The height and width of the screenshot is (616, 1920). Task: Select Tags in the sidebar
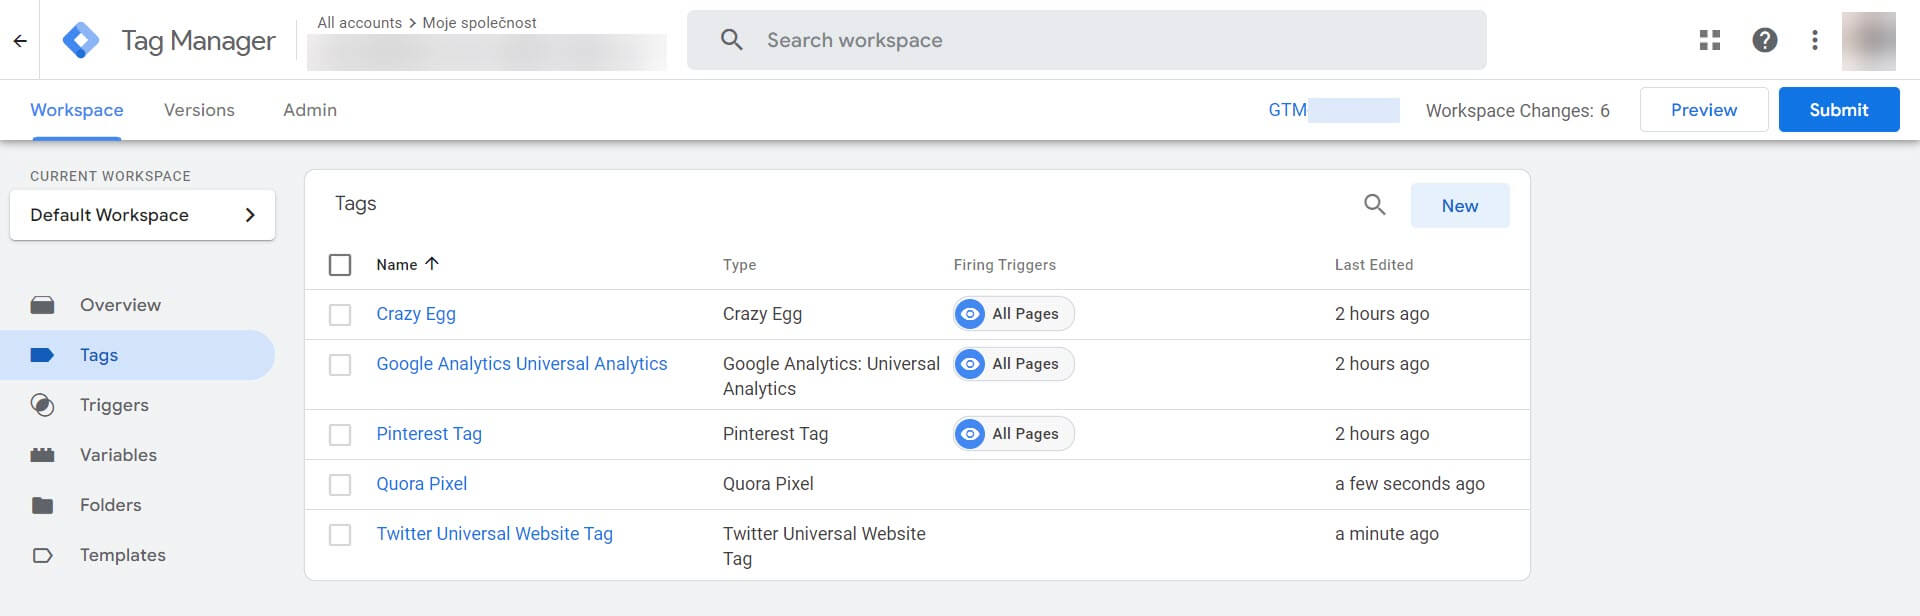coord(138,355)
